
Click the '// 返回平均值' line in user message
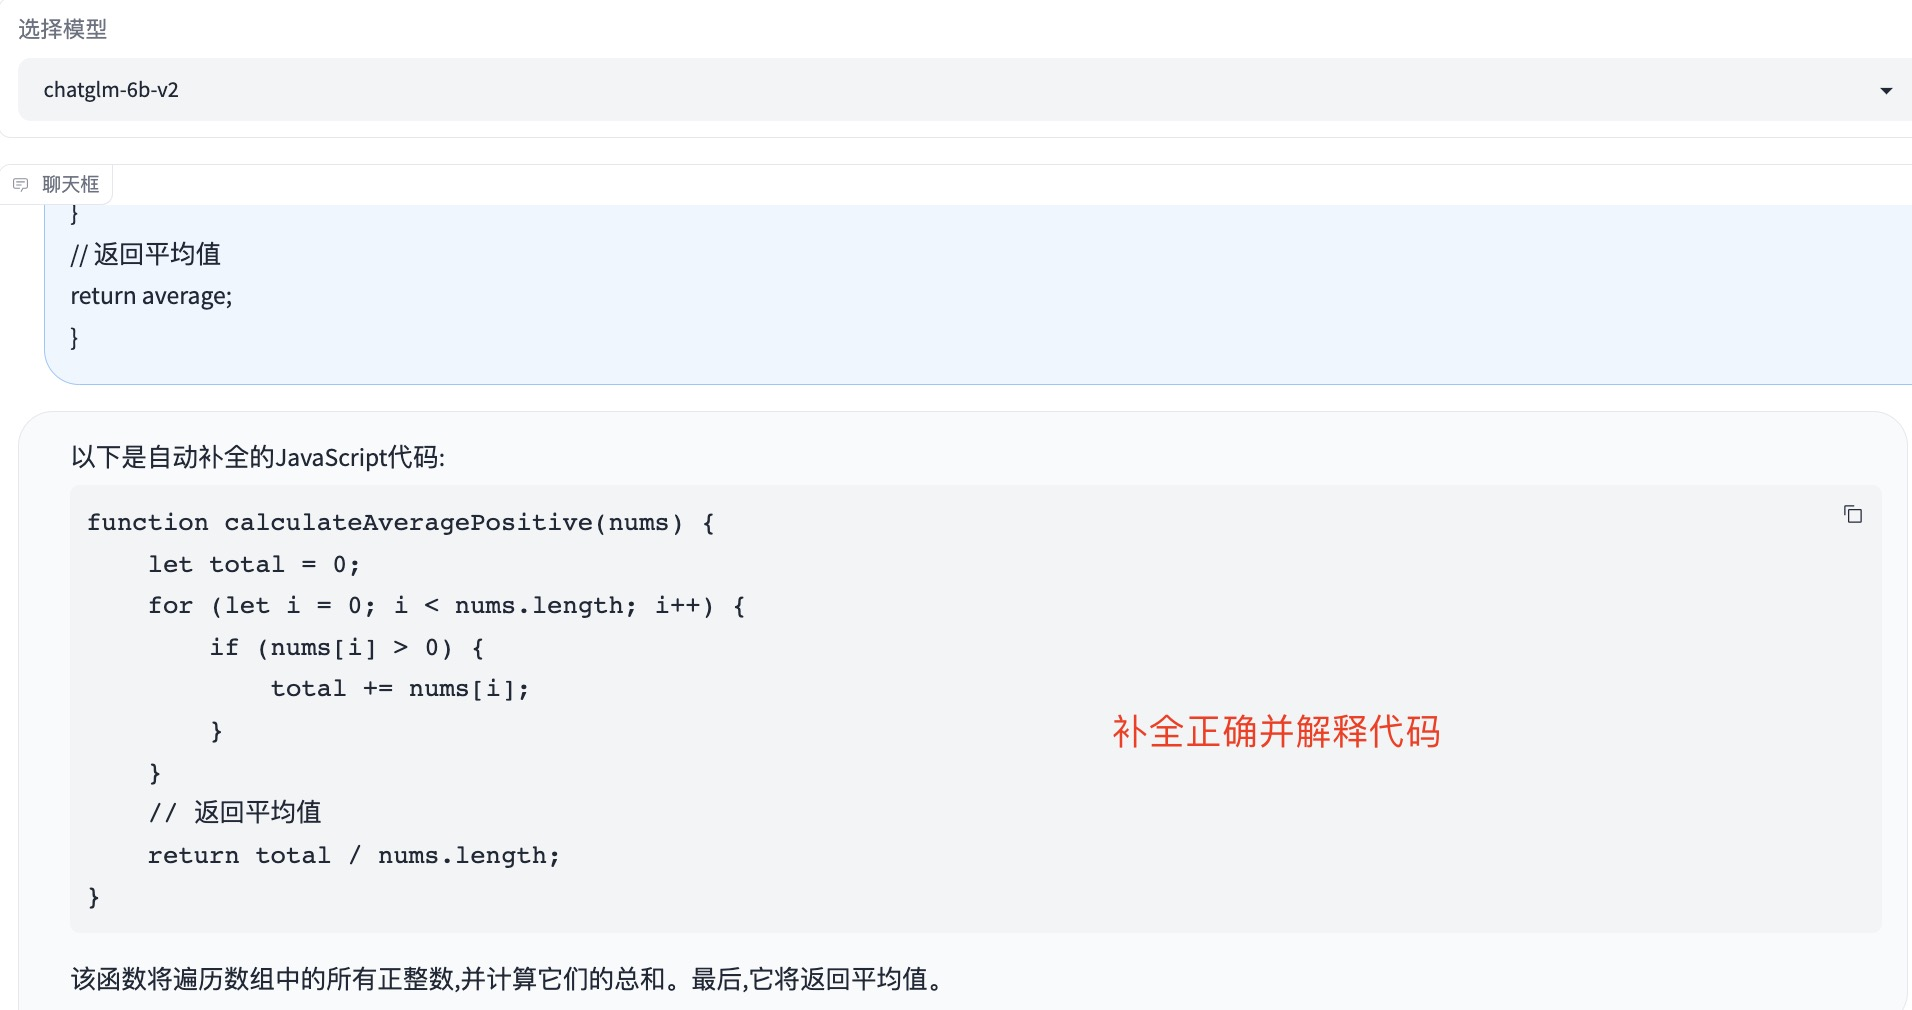coord(146,254)
